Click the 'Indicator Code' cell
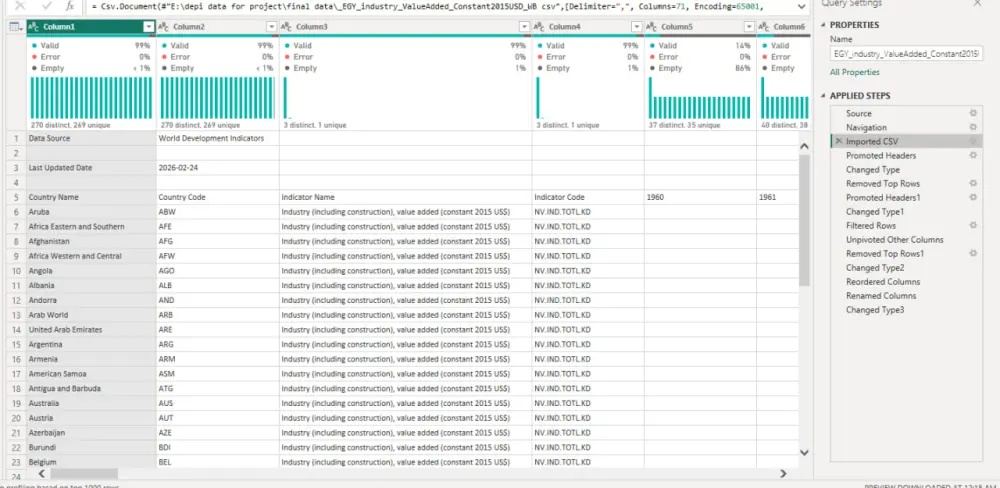The width and height of the screenshot is (1000, 488). (588, 197)
